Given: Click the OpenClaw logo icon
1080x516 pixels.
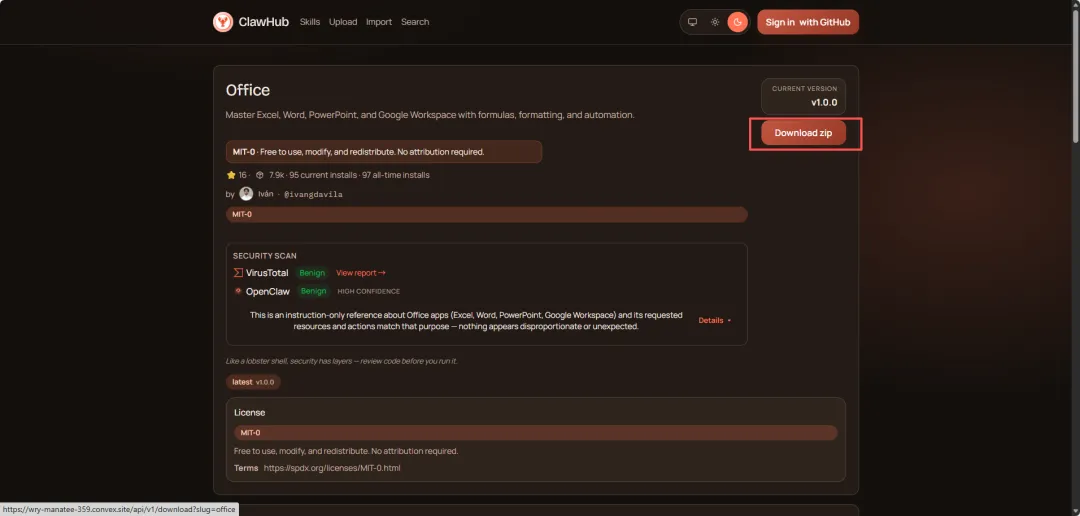Looking at the screenshot, I should (238, 291).
